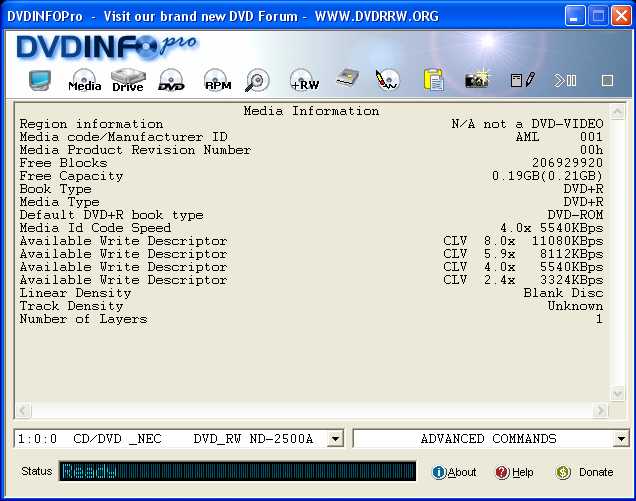Click the stop square icon
Viewport: 636px width, 501px height.
[607, 80]
